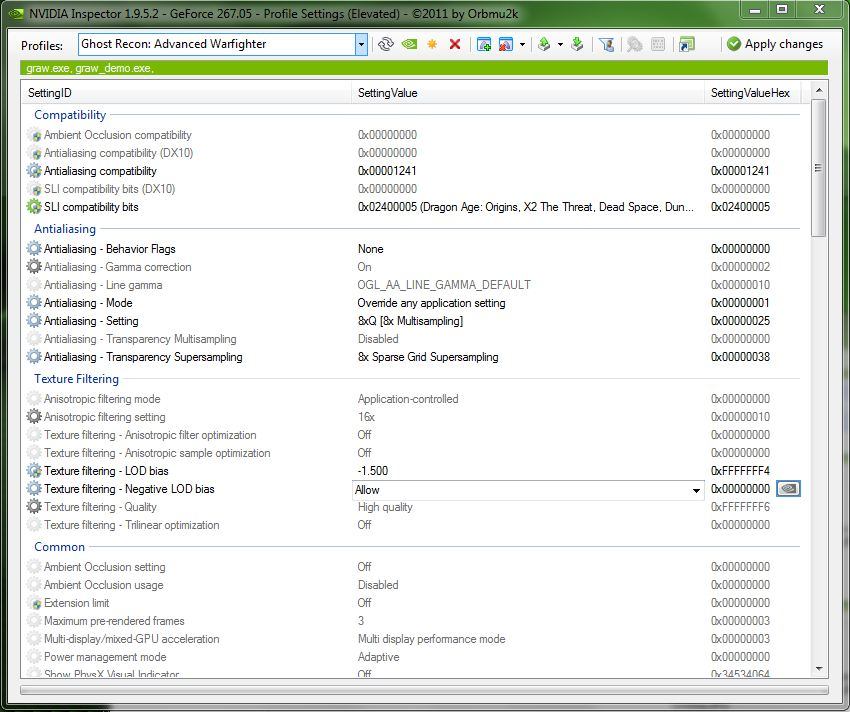
Task: Click the Texture Filtering group header
Action: 76,379
